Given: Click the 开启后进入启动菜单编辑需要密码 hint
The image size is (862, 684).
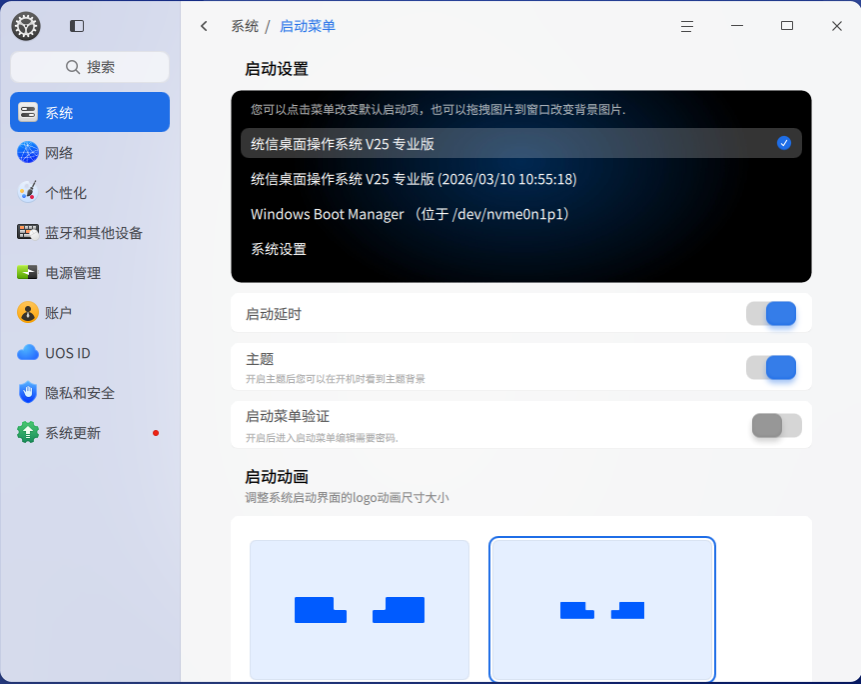Looking at the screenshot, I should (x=322, y=438).
